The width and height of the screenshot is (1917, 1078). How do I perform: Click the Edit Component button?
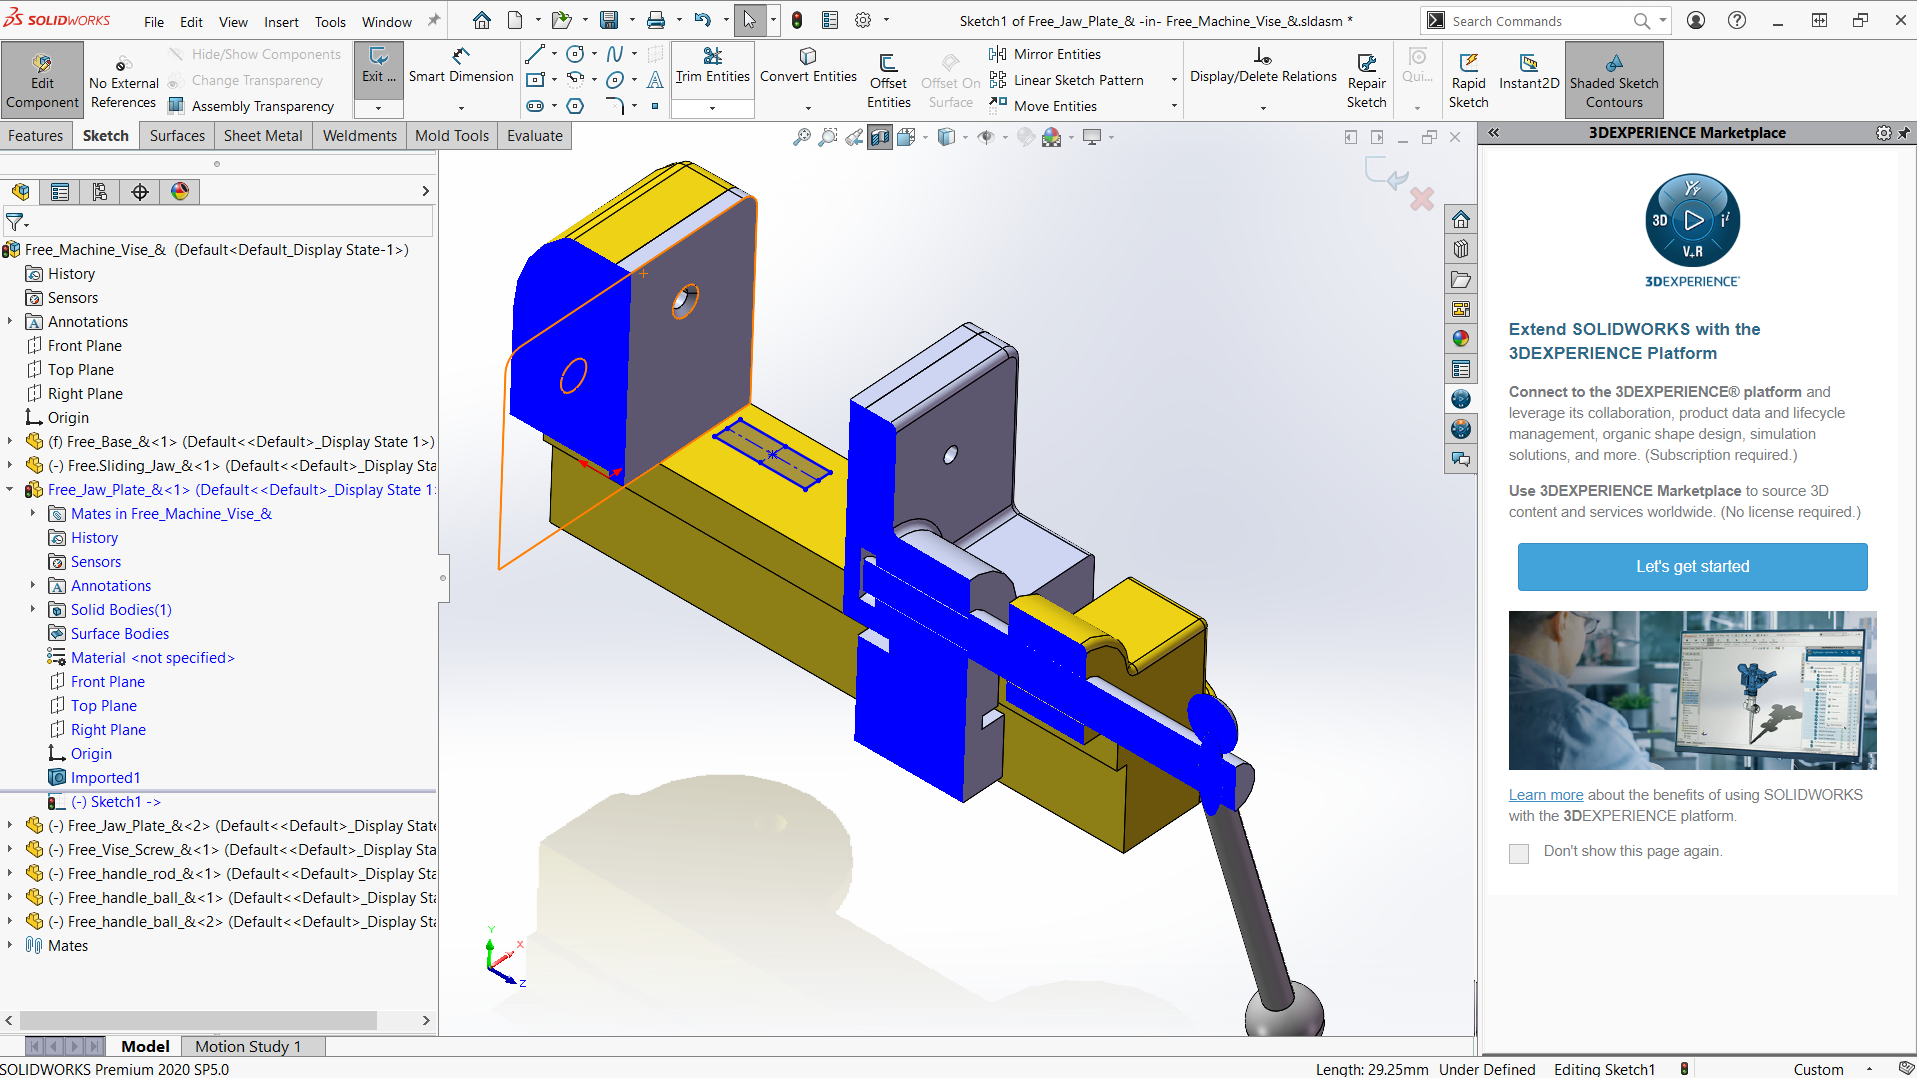point(42,80)
